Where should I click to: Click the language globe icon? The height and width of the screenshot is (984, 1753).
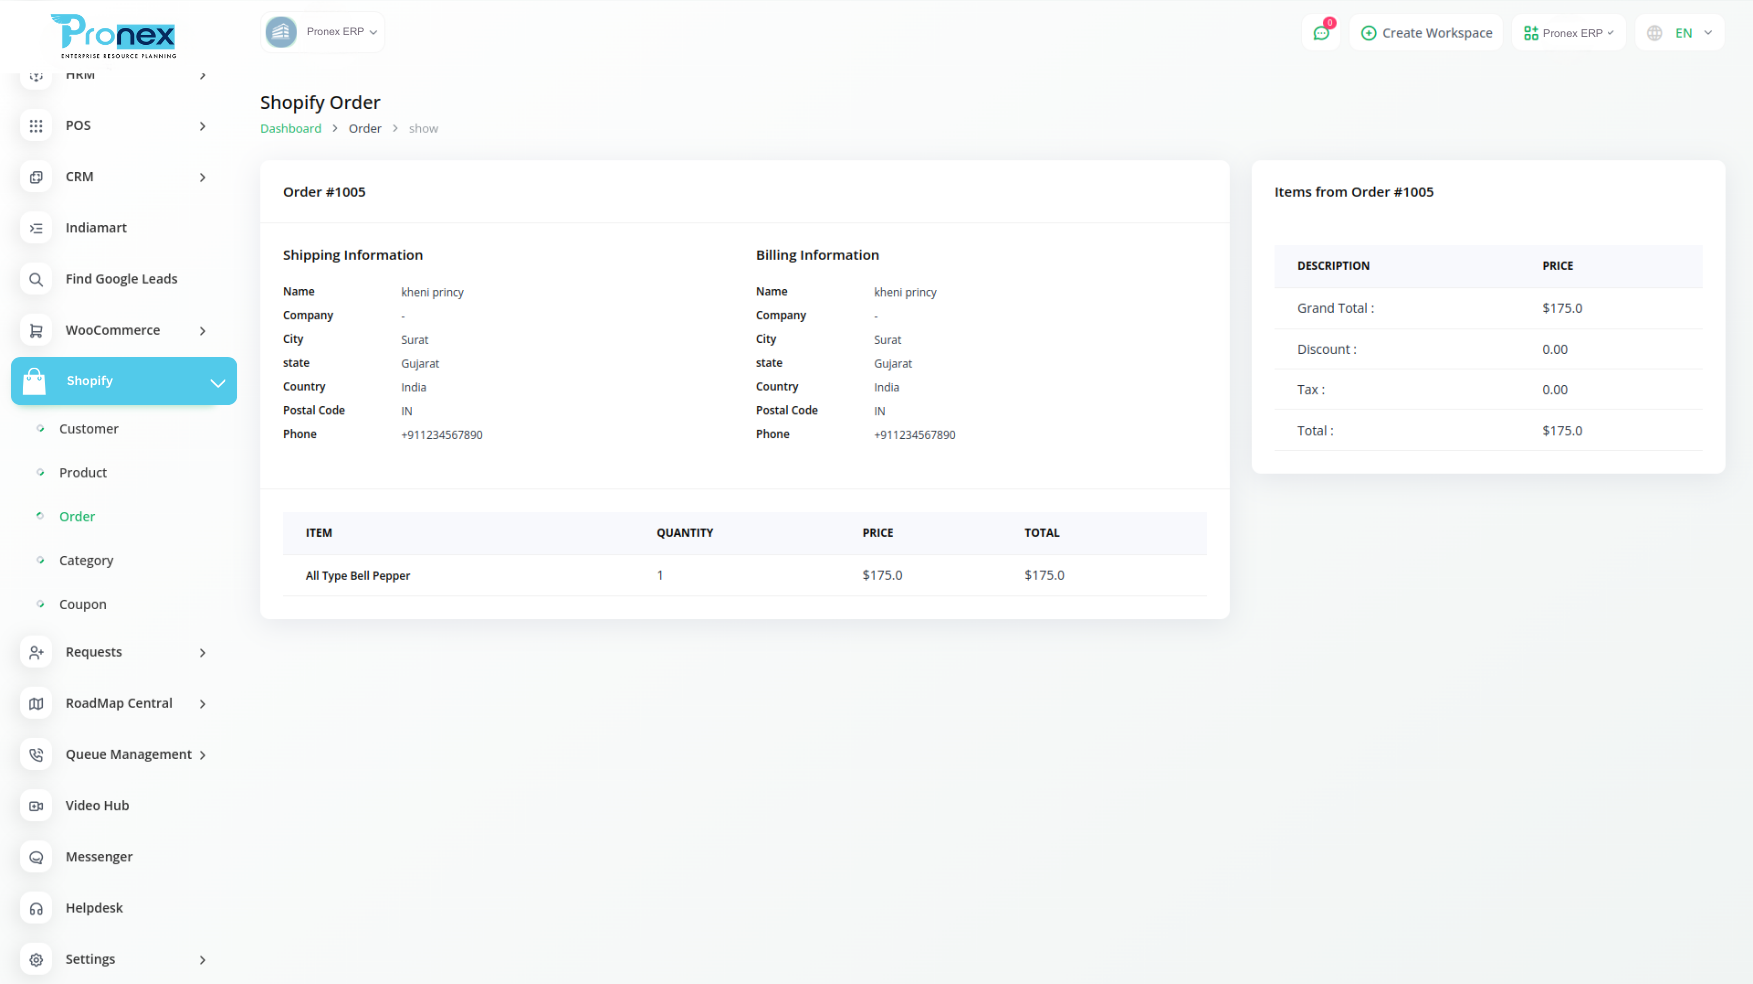click(1654, 33)
